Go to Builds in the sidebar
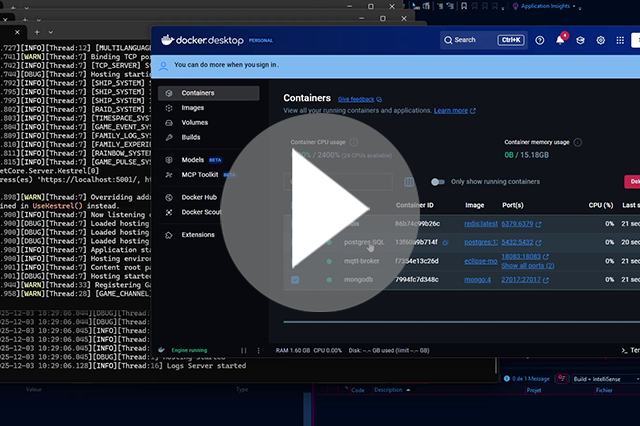640x426 pixels. pos(191,137)
